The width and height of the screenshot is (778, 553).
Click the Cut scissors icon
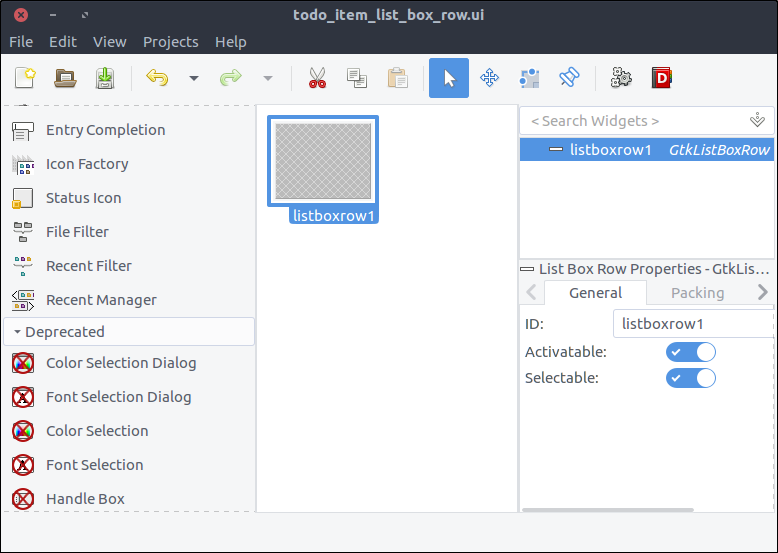(x=317, y=78)
